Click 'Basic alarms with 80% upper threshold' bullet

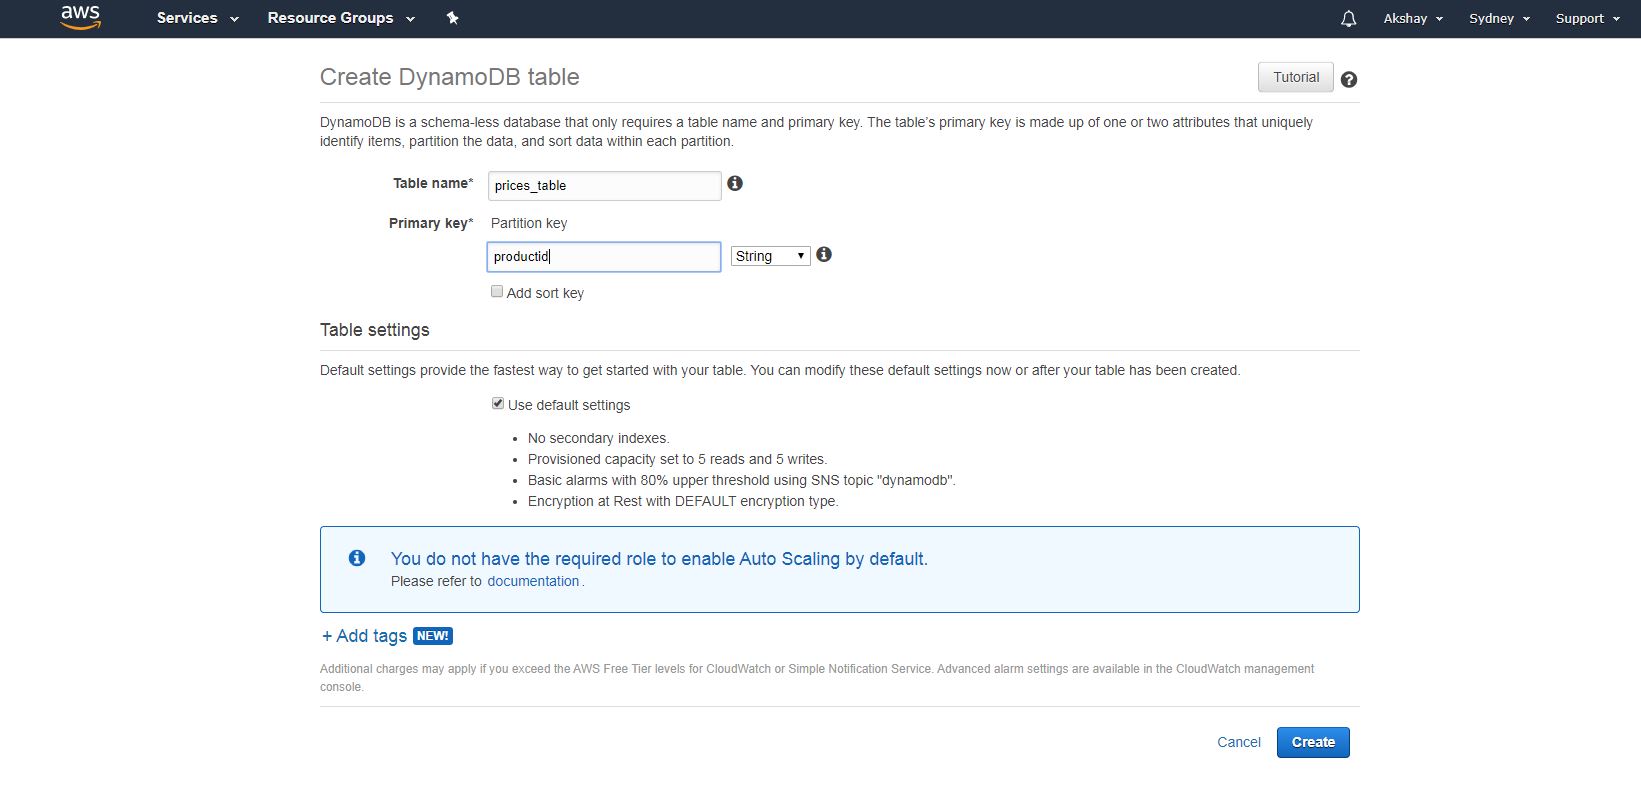(741, 480)
